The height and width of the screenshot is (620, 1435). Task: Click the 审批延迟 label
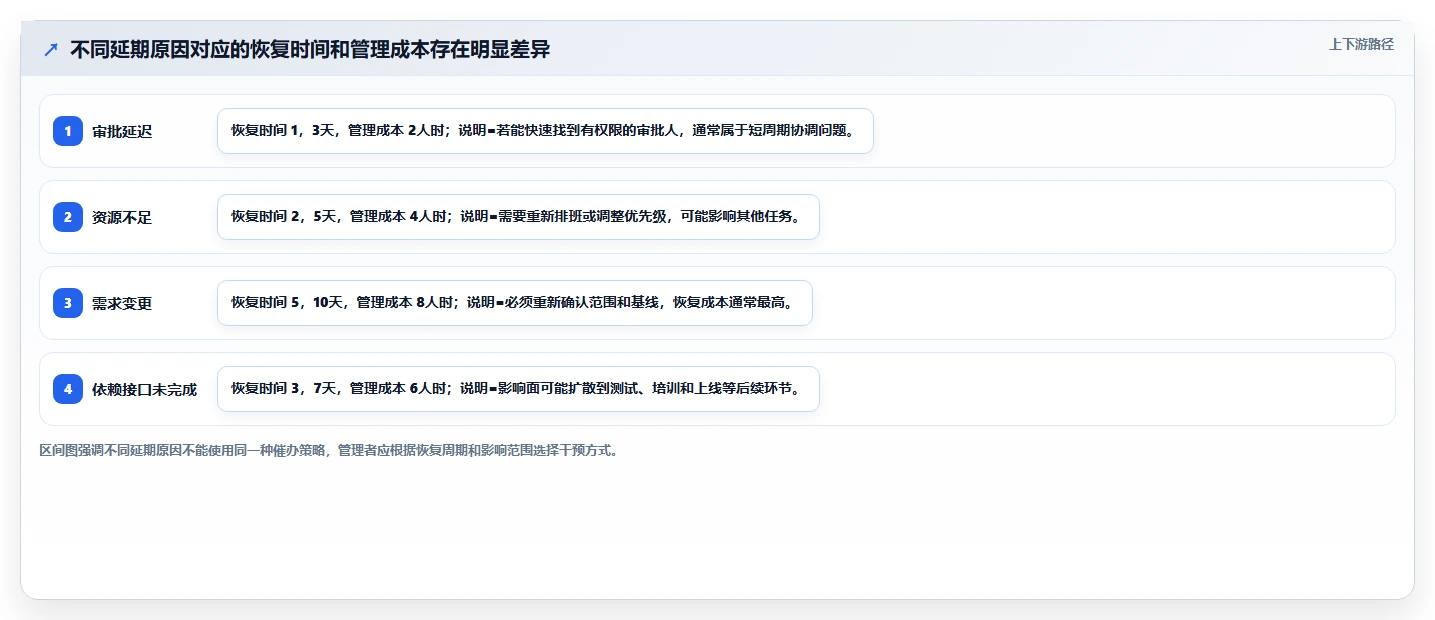pos(122,131)
